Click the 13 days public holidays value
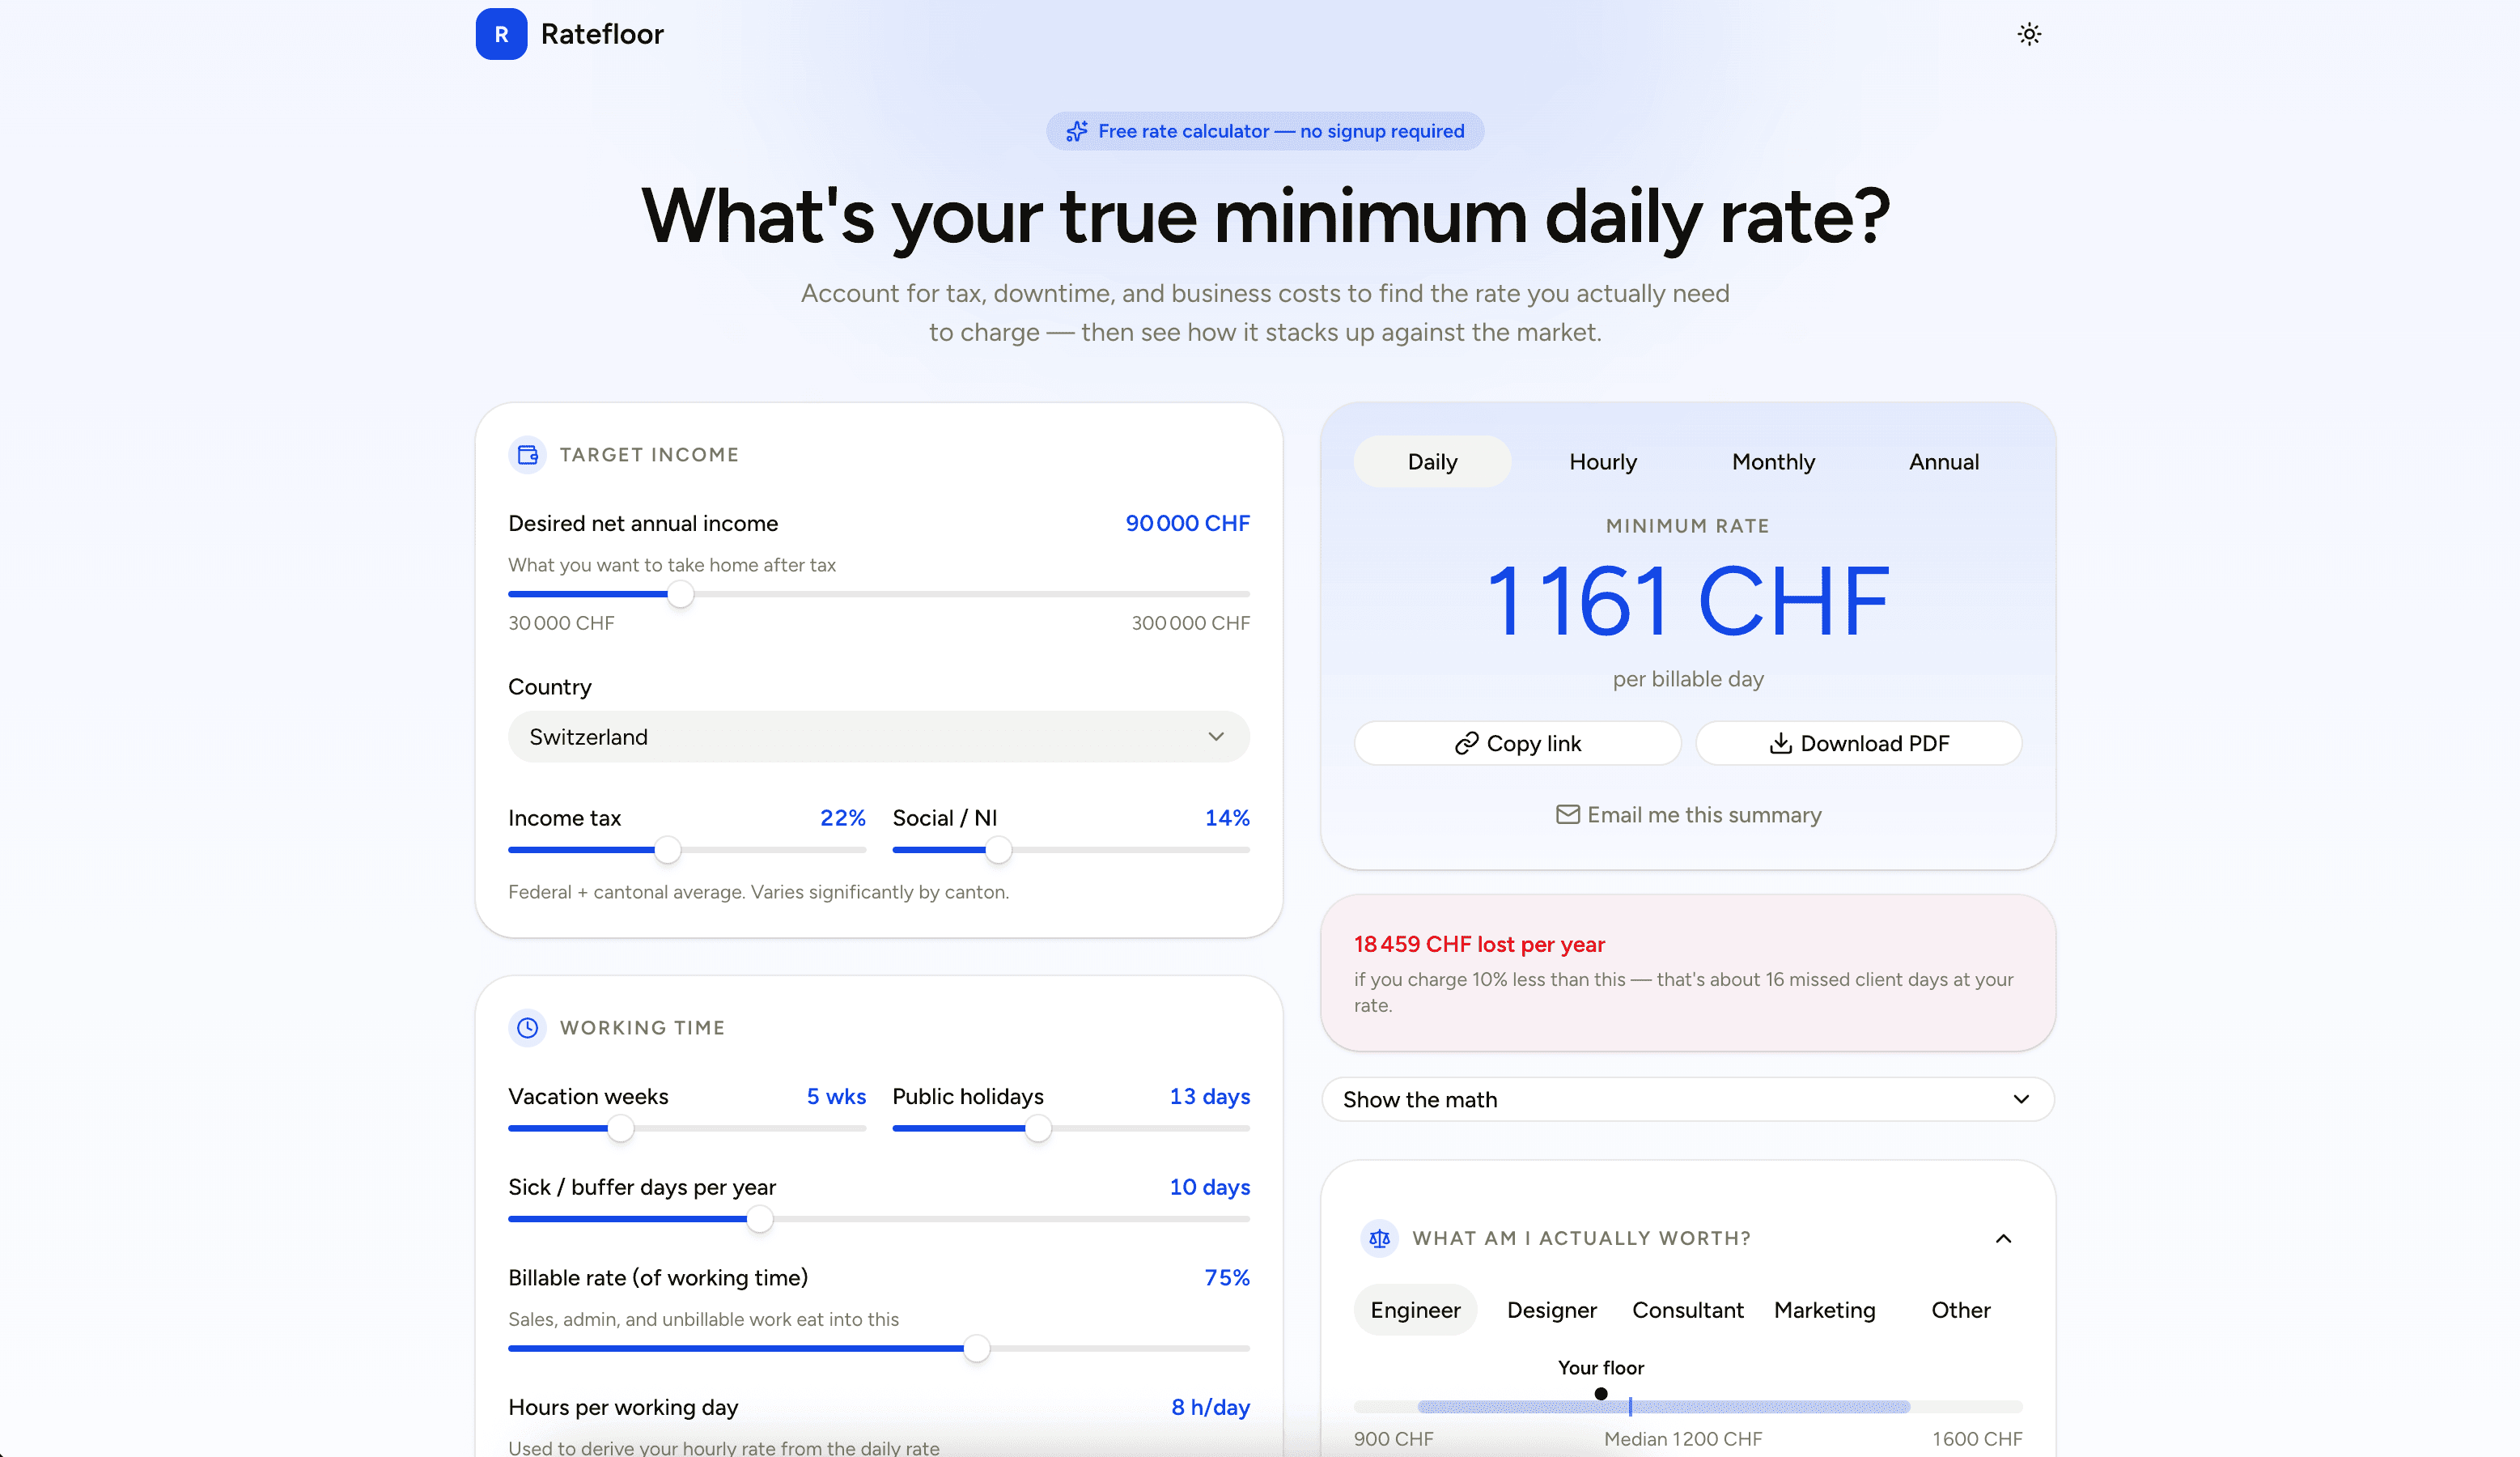 click(x=1210, y=1096)
